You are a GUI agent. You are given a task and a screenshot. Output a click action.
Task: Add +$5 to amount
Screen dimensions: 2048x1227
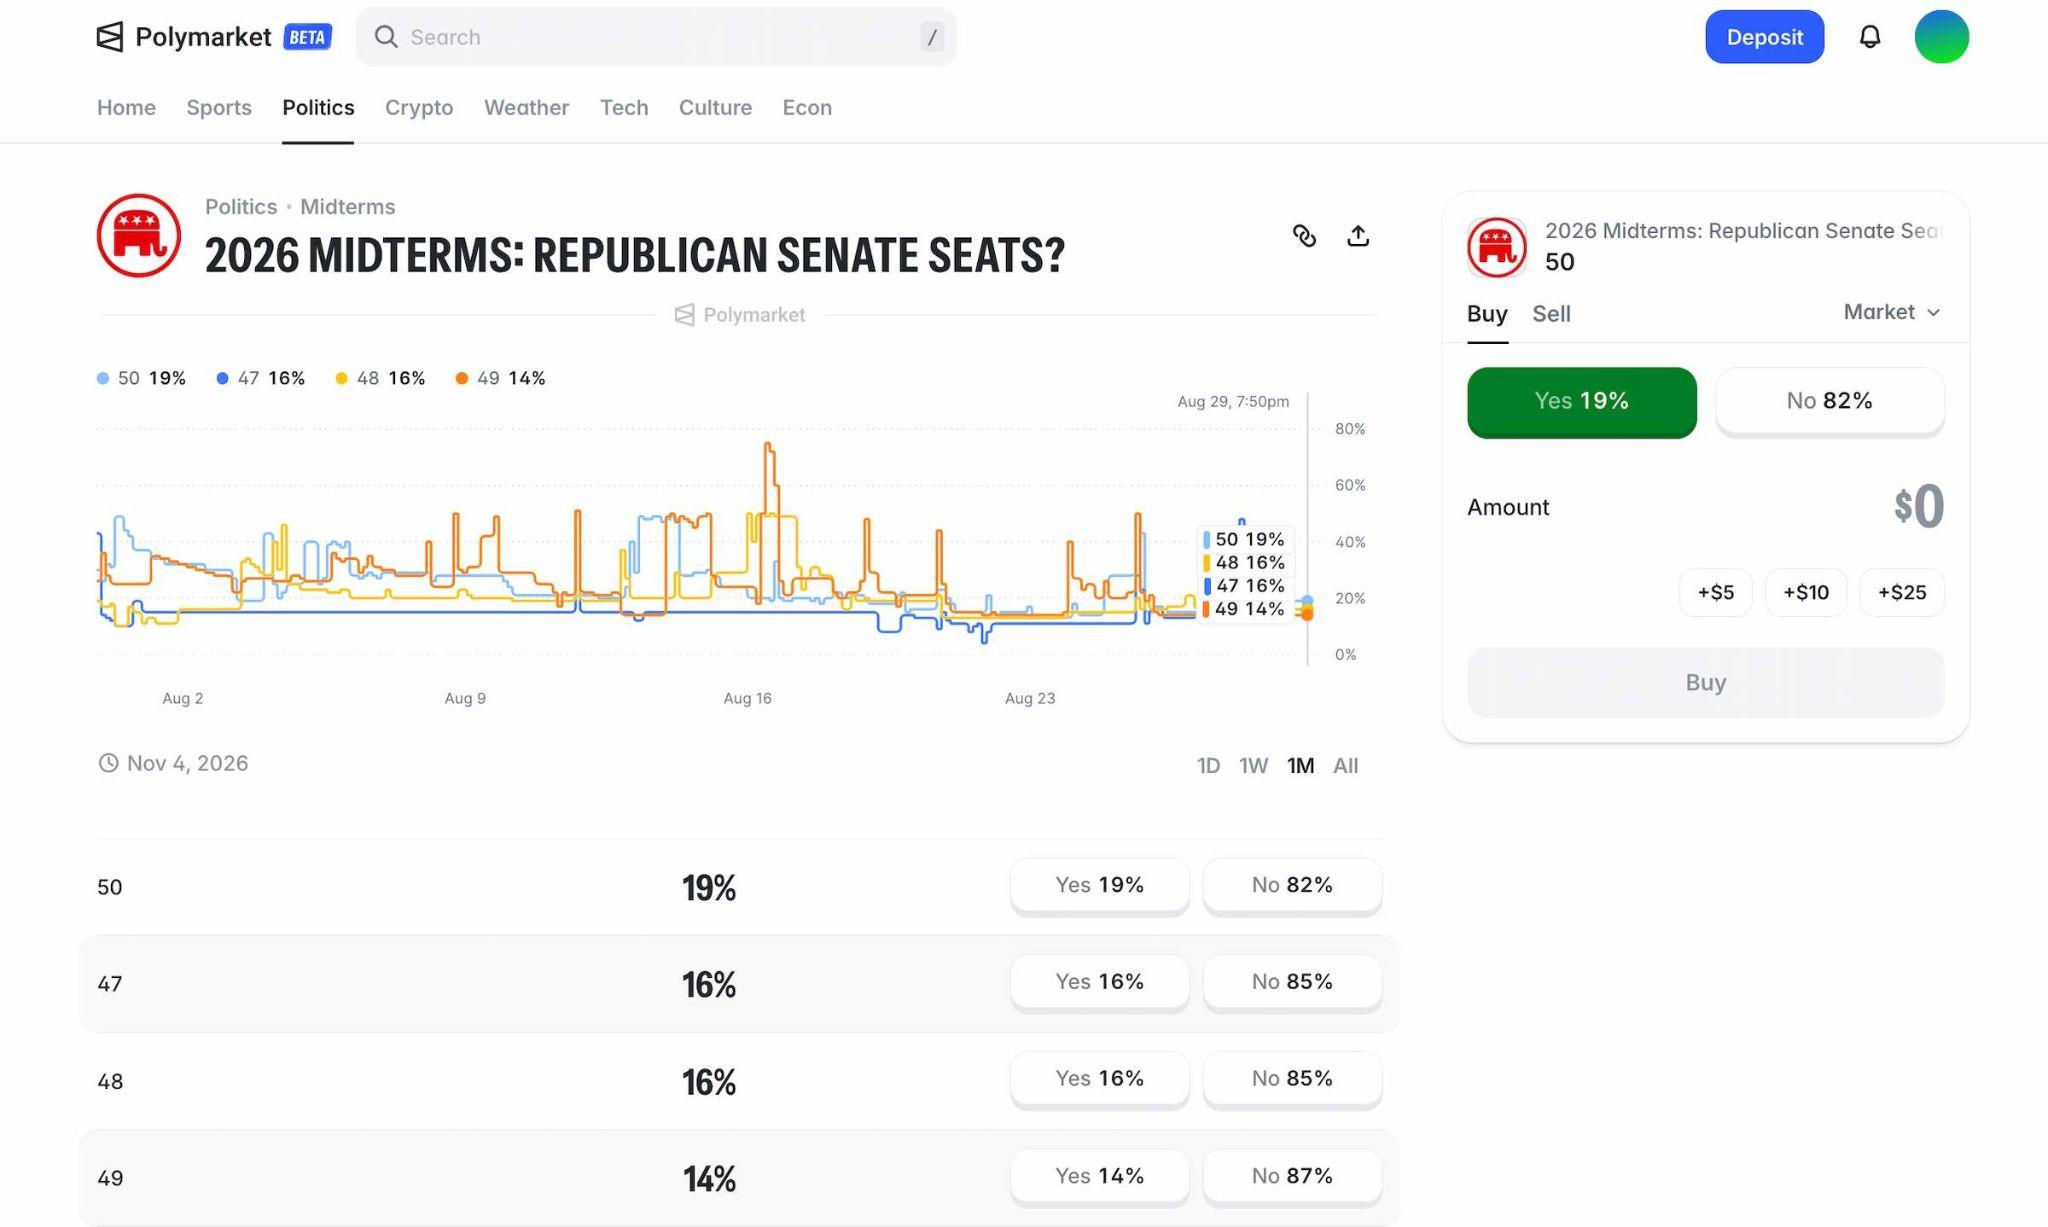pos(1715,592)
